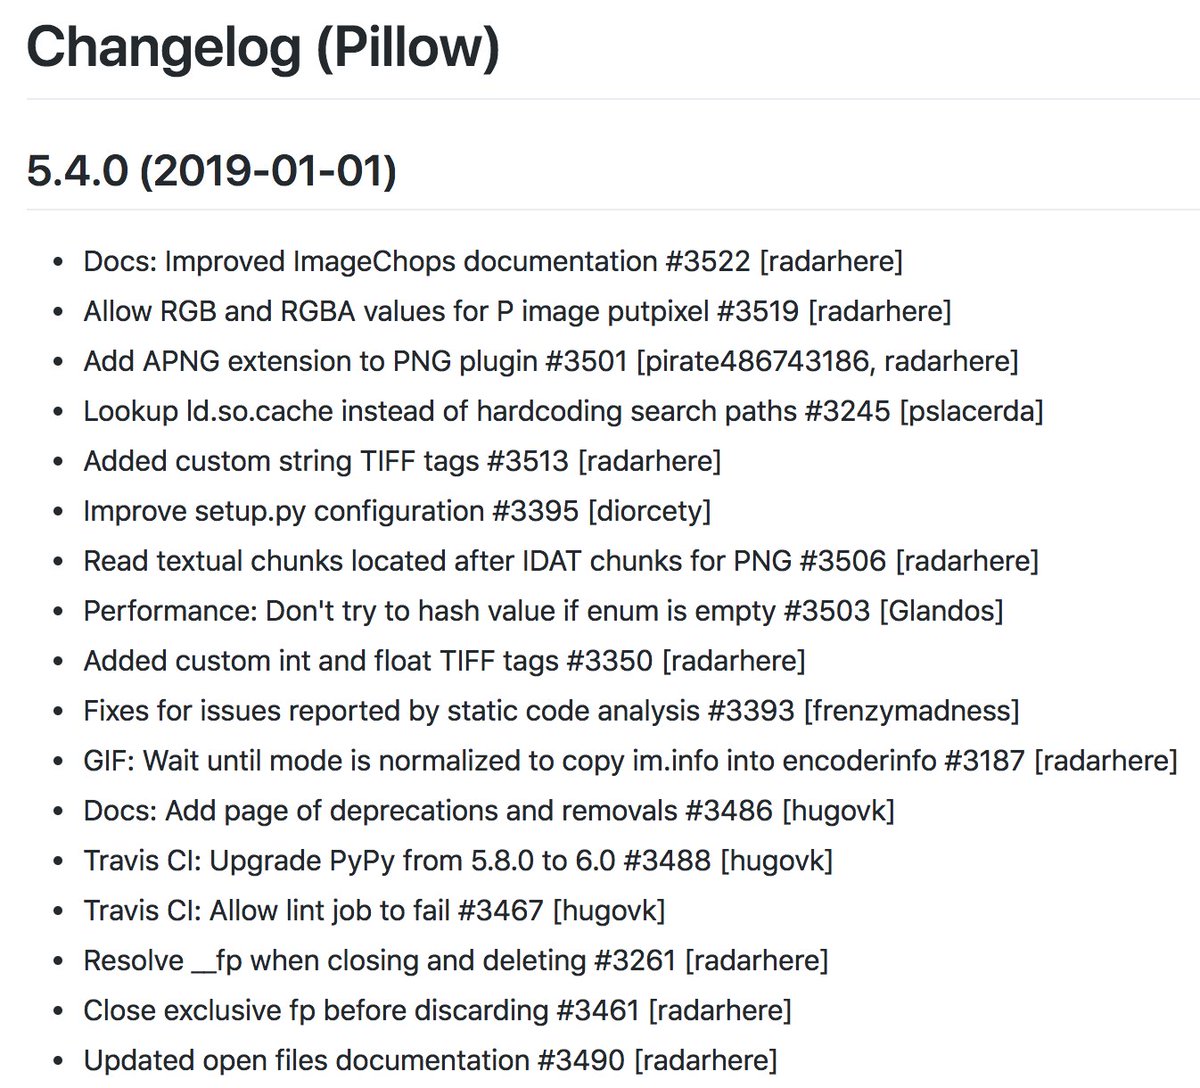The image size is (1200, 1088).
Task: Click the frenzymadness contributor name
Action: tap(911, 712)
